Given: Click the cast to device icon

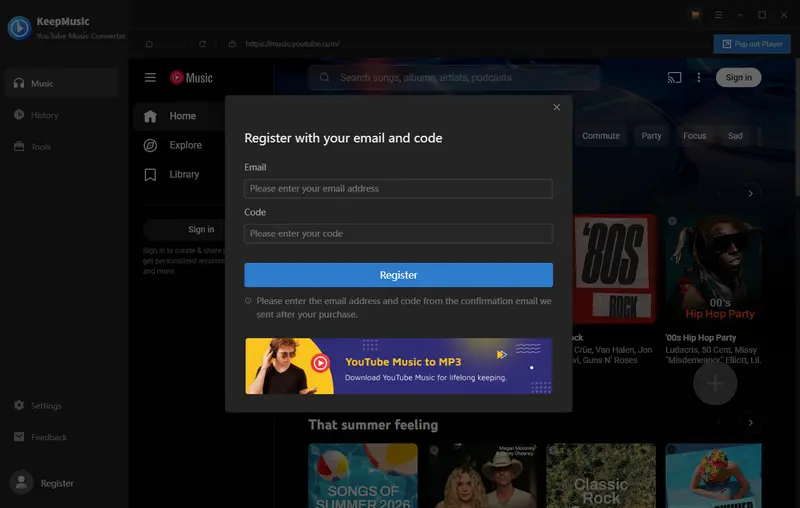Looking at the screenshot, I should (x=674, y=78).
